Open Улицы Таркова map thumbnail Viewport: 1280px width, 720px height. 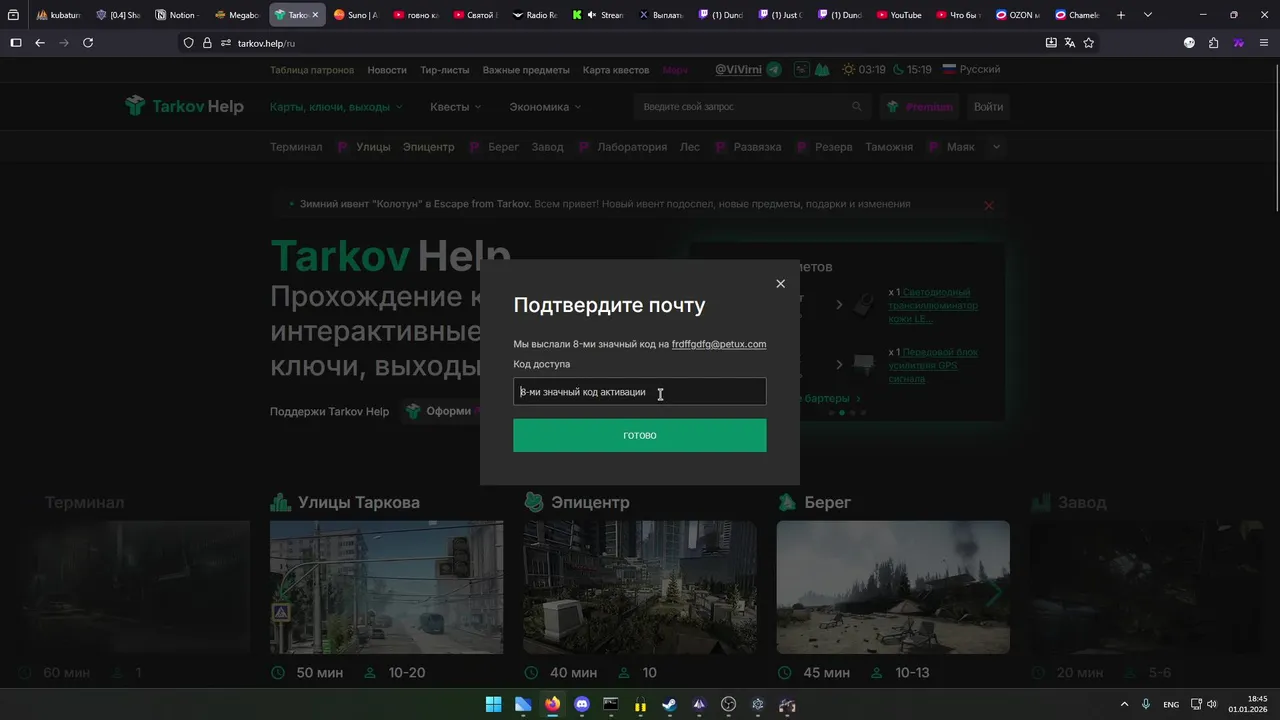[386, 587]
